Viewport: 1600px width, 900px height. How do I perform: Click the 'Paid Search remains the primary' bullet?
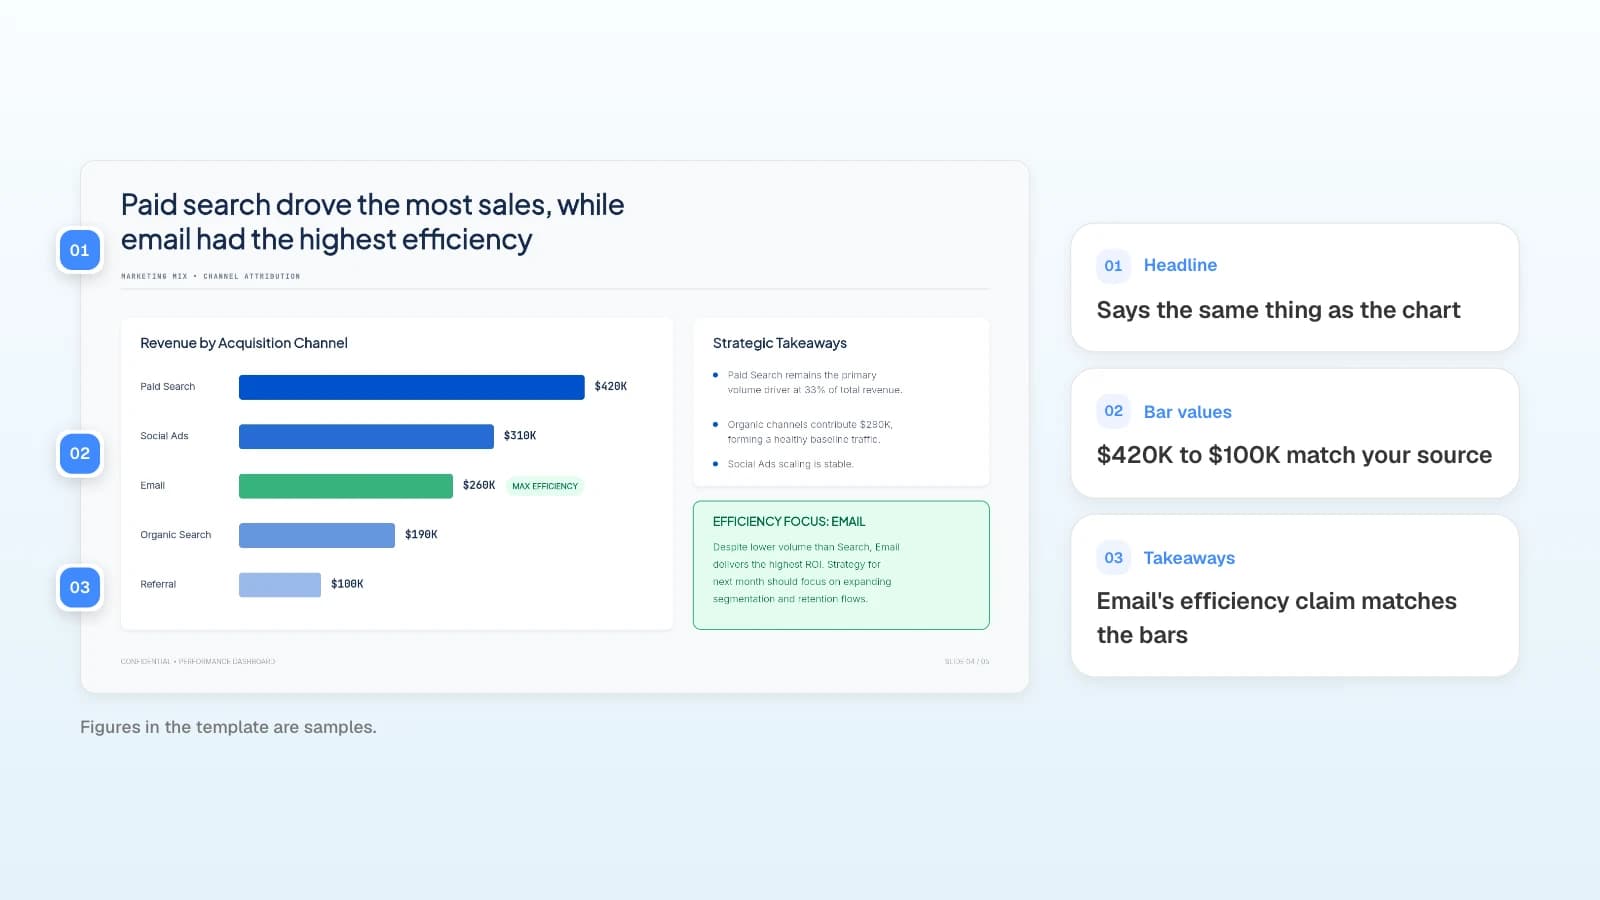point(814,383)
